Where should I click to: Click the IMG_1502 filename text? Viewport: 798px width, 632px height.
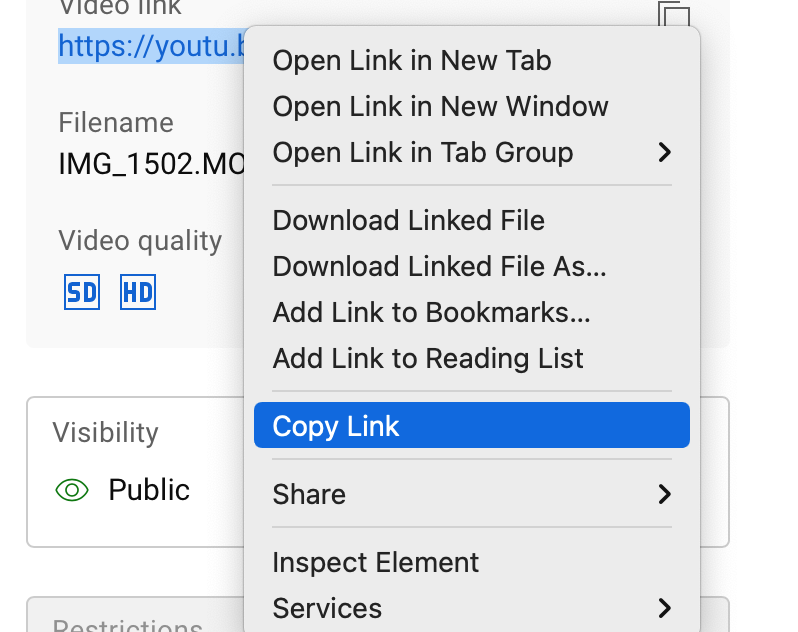point(150,164)
